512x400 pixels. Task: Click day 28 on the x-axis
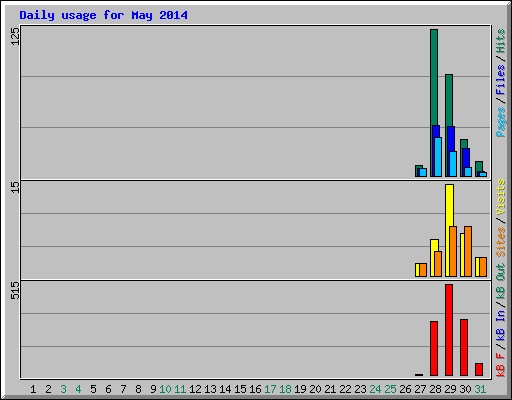coord(435,389)
